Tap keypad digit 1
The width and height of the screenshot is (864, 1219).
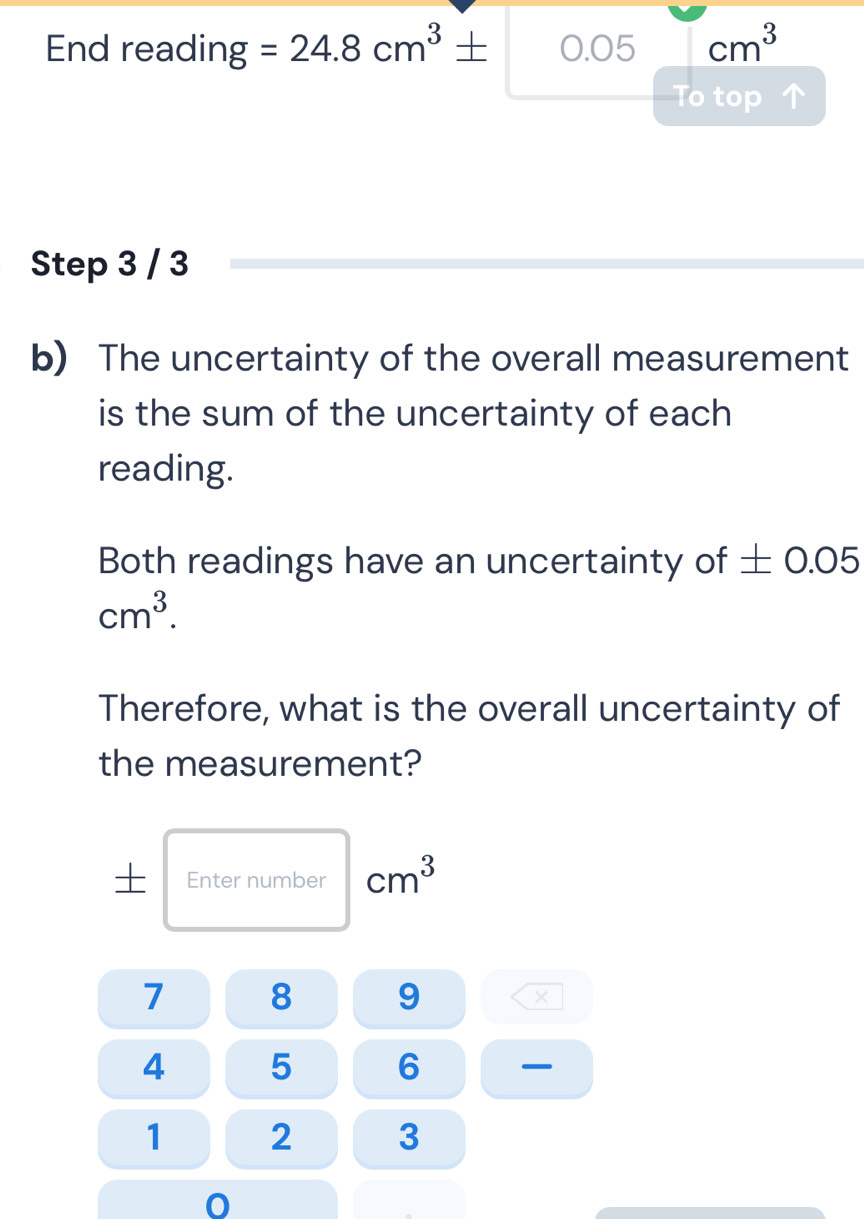point(153,1137)
